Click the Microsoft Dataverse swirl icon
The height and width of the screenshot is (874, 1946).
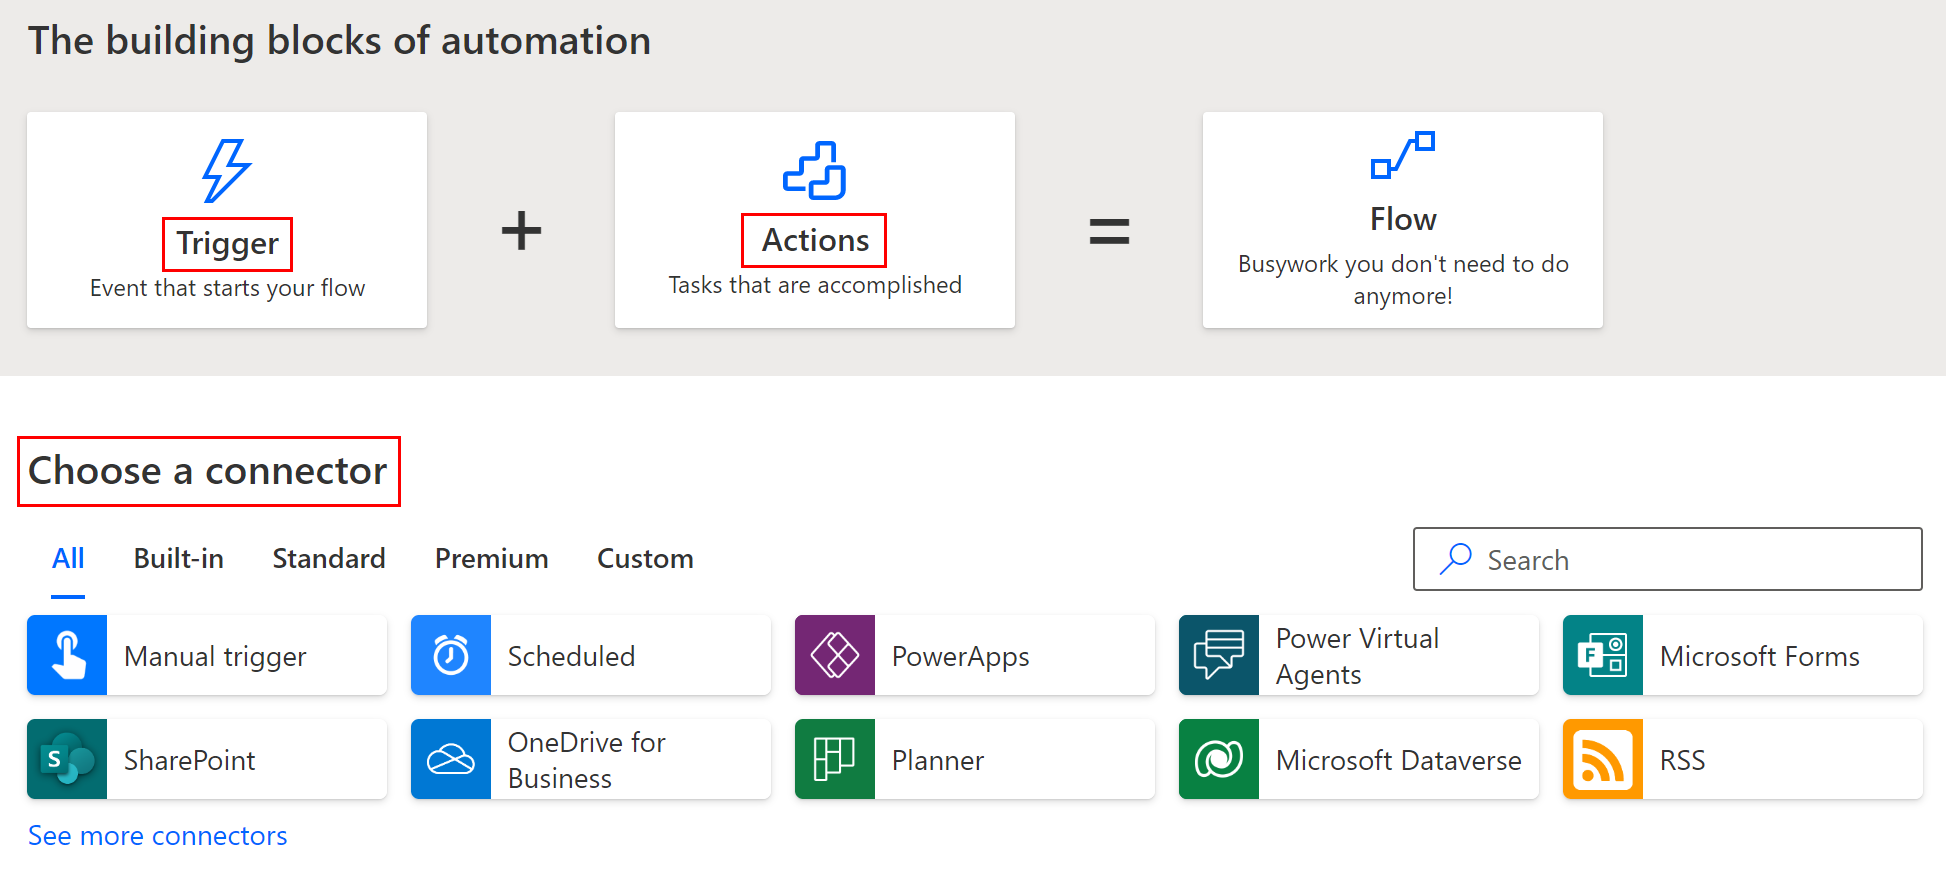[x=1219, y=759]
